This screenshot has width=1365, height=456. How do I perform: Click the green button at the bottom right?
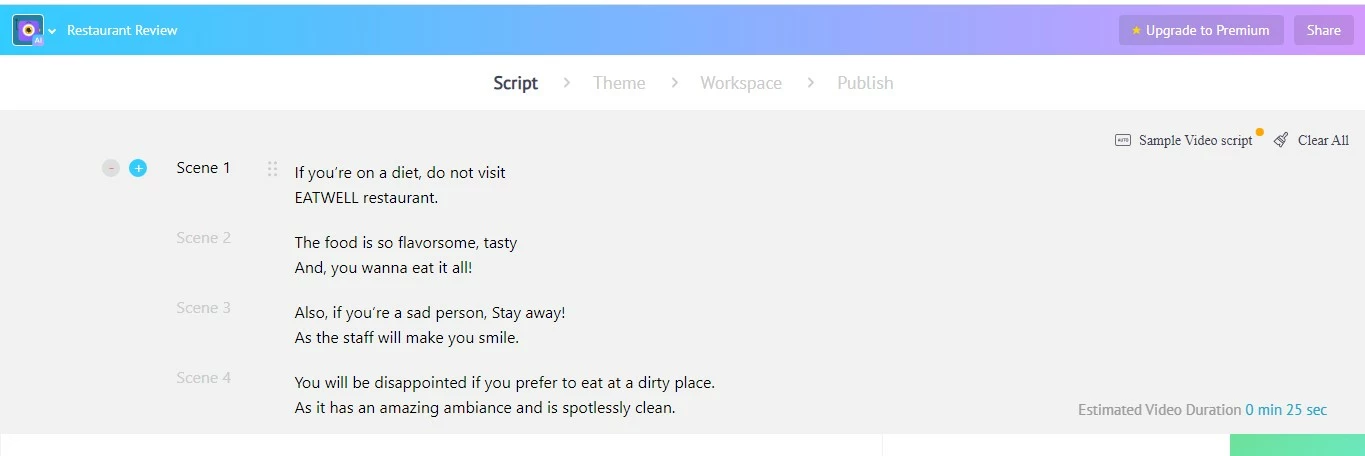(1297, 445)
